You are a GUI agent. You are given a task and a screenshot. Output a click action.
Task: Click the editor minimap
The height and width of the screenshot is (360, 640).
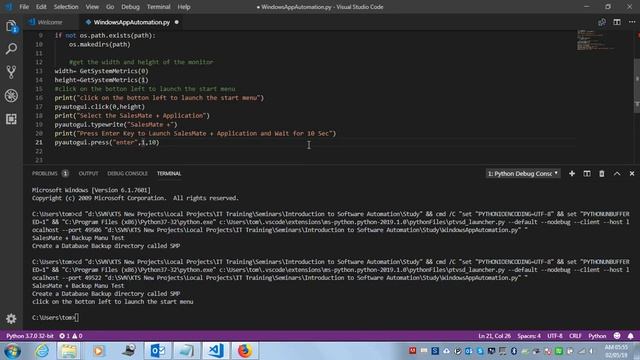(x=596, y=40)
